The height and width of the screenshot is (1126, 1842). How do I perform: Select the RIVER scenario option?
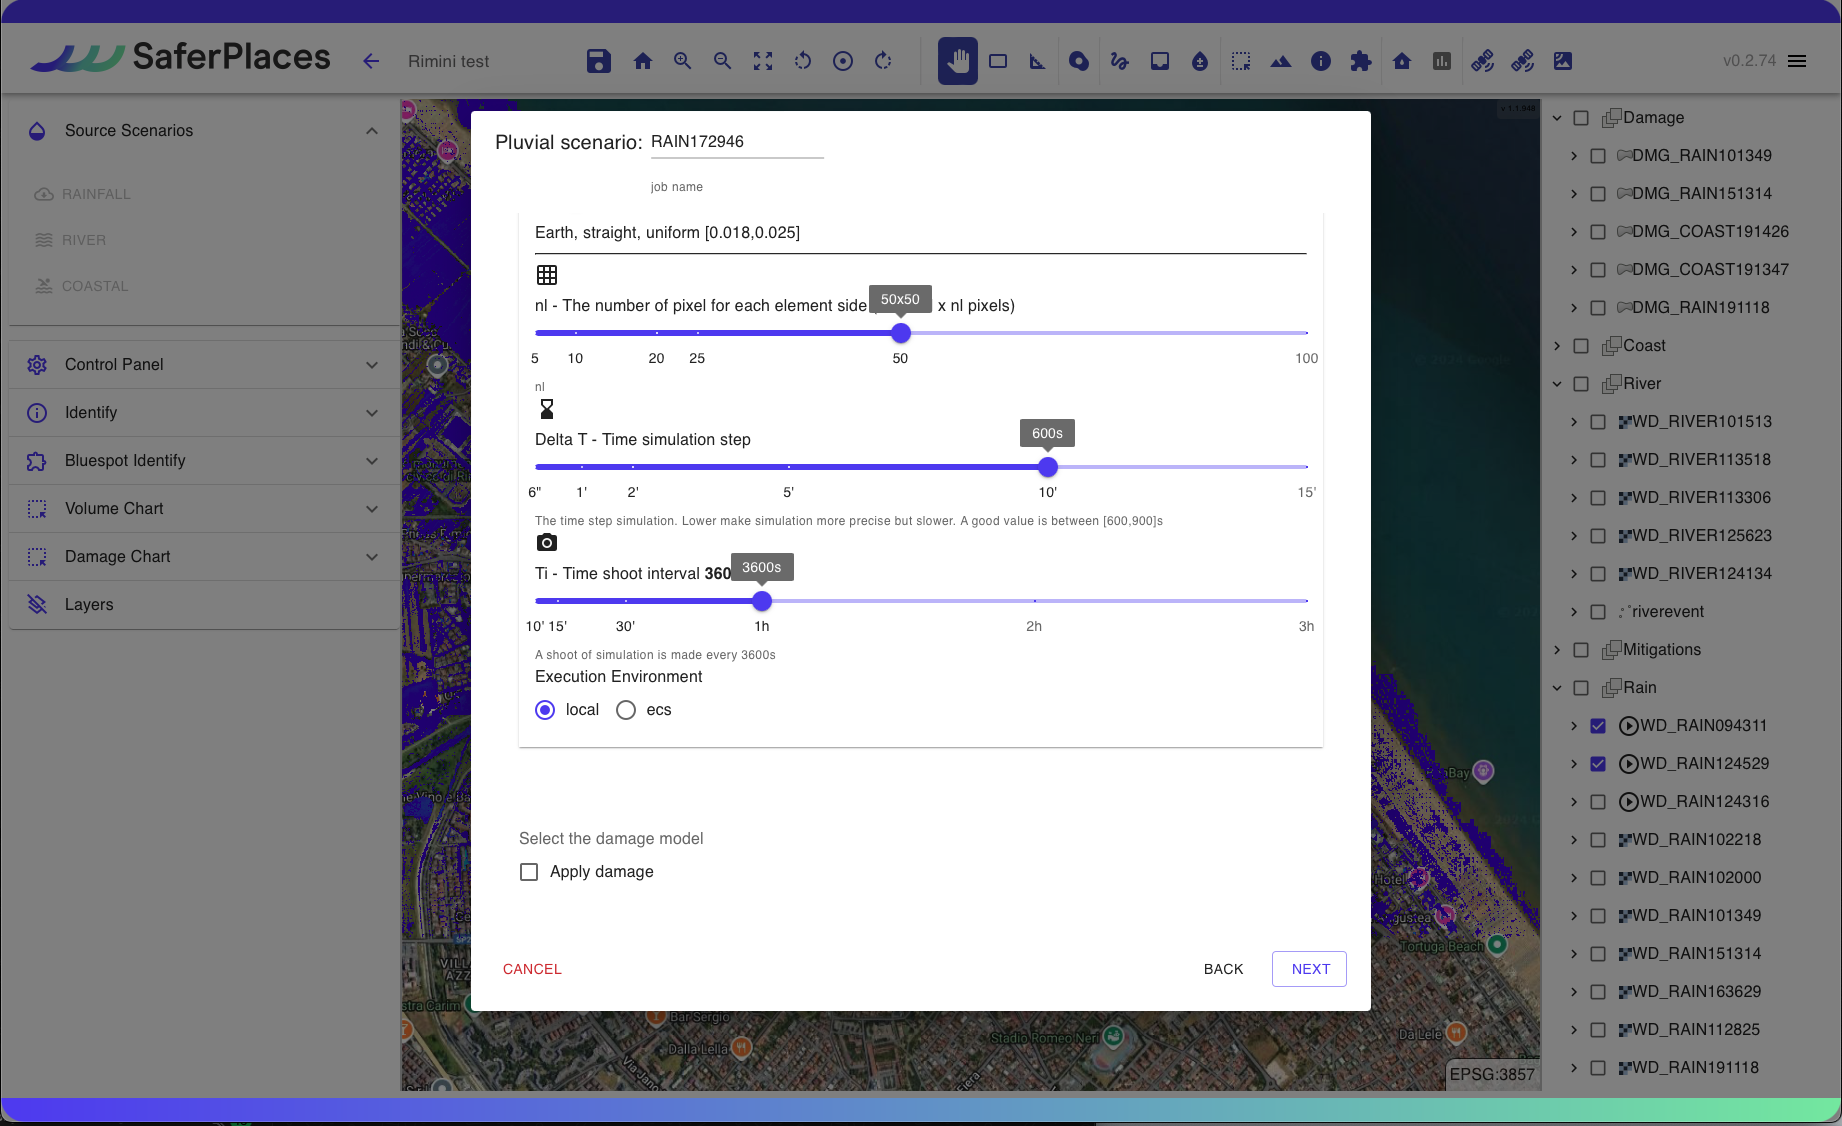click(84, 240)
